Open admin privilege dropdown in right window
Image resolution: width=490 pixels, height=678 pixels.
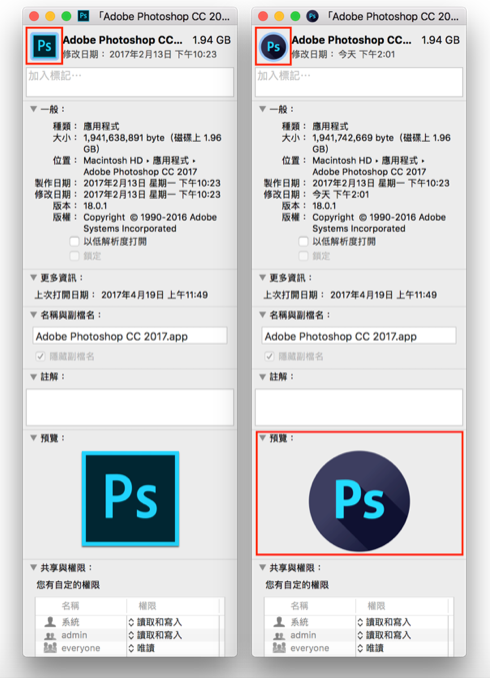(x=384, y=635)
